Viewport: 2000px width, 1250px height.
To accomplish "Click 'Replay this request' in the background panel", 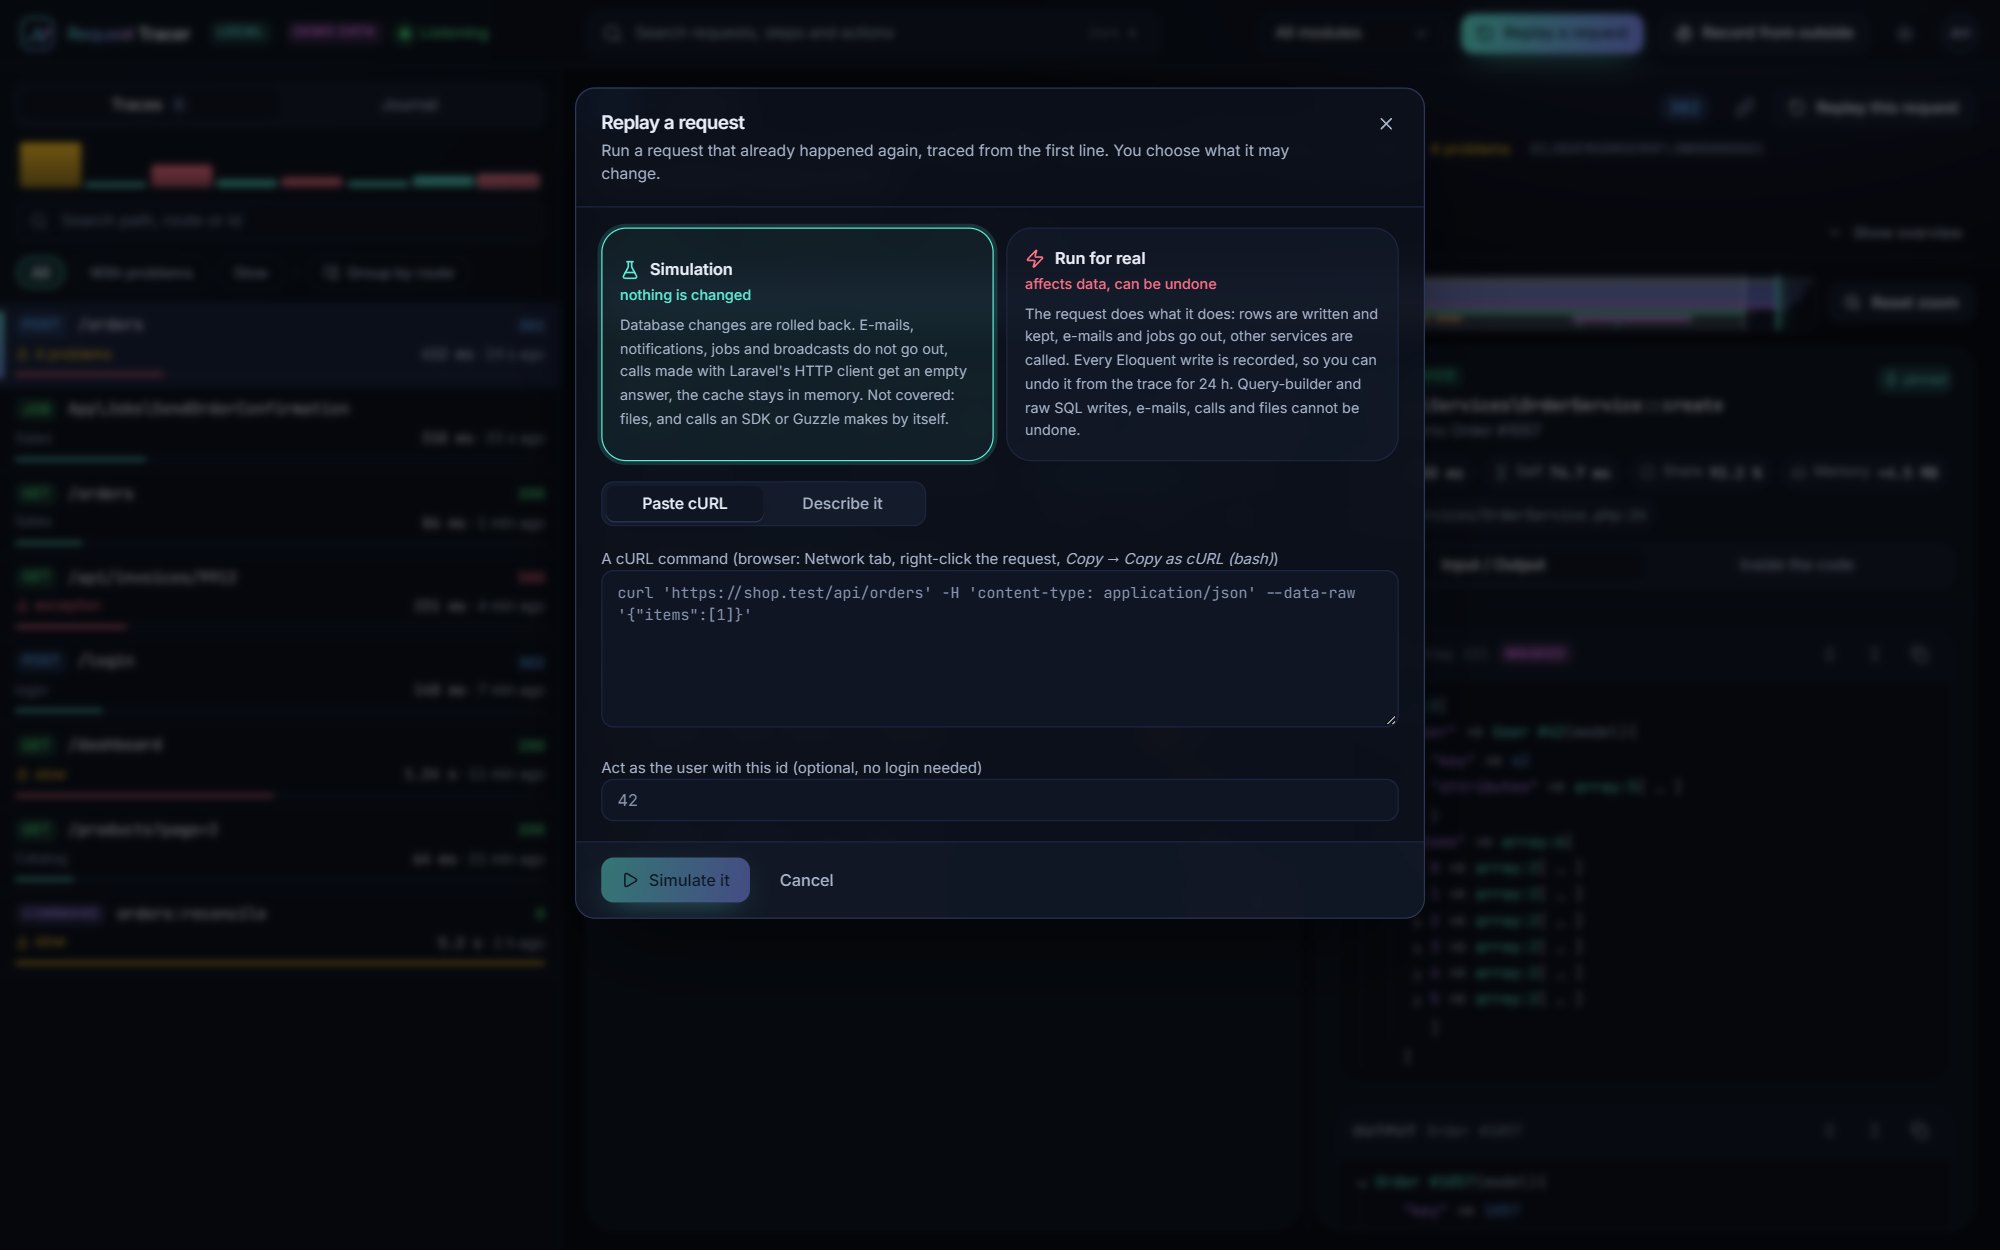I will [1873, 107].
